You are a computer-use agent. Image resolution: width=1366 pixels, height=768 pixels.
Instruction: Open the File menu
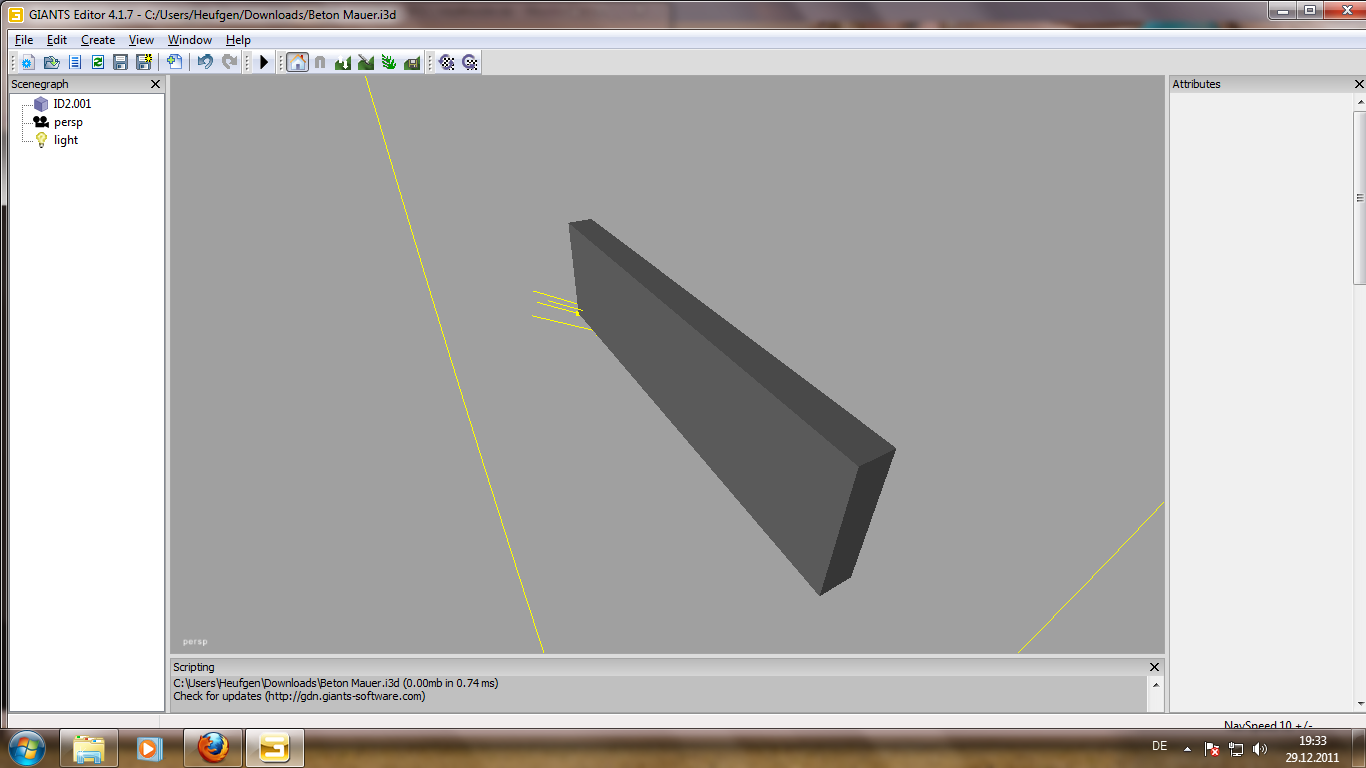tap(24, 40)
